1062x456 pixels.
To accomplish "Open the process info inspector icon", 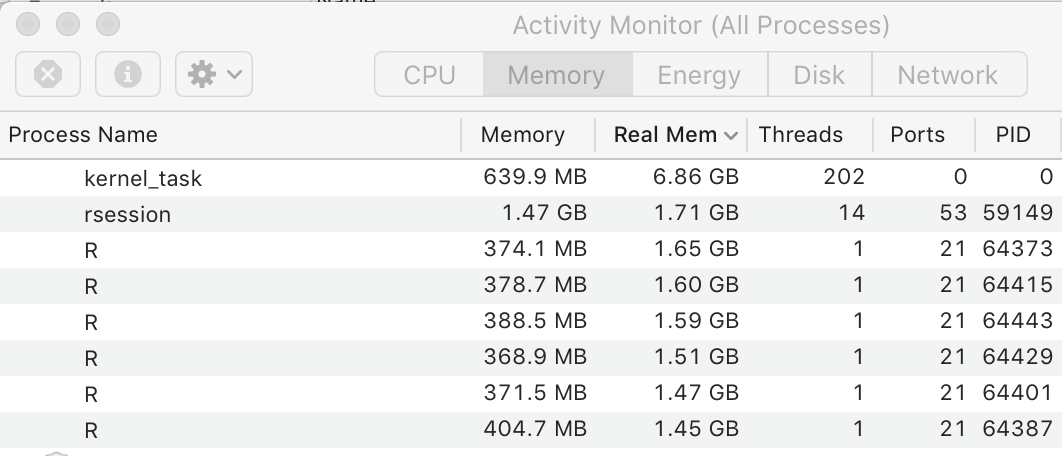I will [128, 75].
